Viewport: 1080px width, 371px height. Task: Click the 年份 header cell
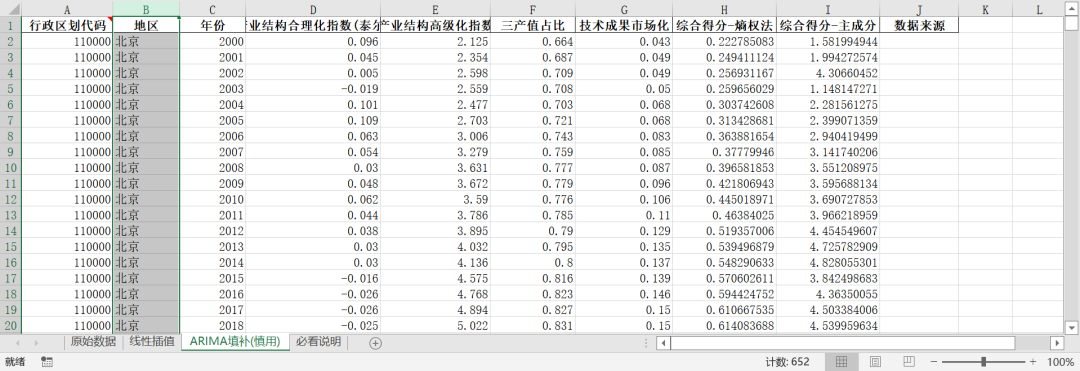pyautogui.click(x=212, y=25)
